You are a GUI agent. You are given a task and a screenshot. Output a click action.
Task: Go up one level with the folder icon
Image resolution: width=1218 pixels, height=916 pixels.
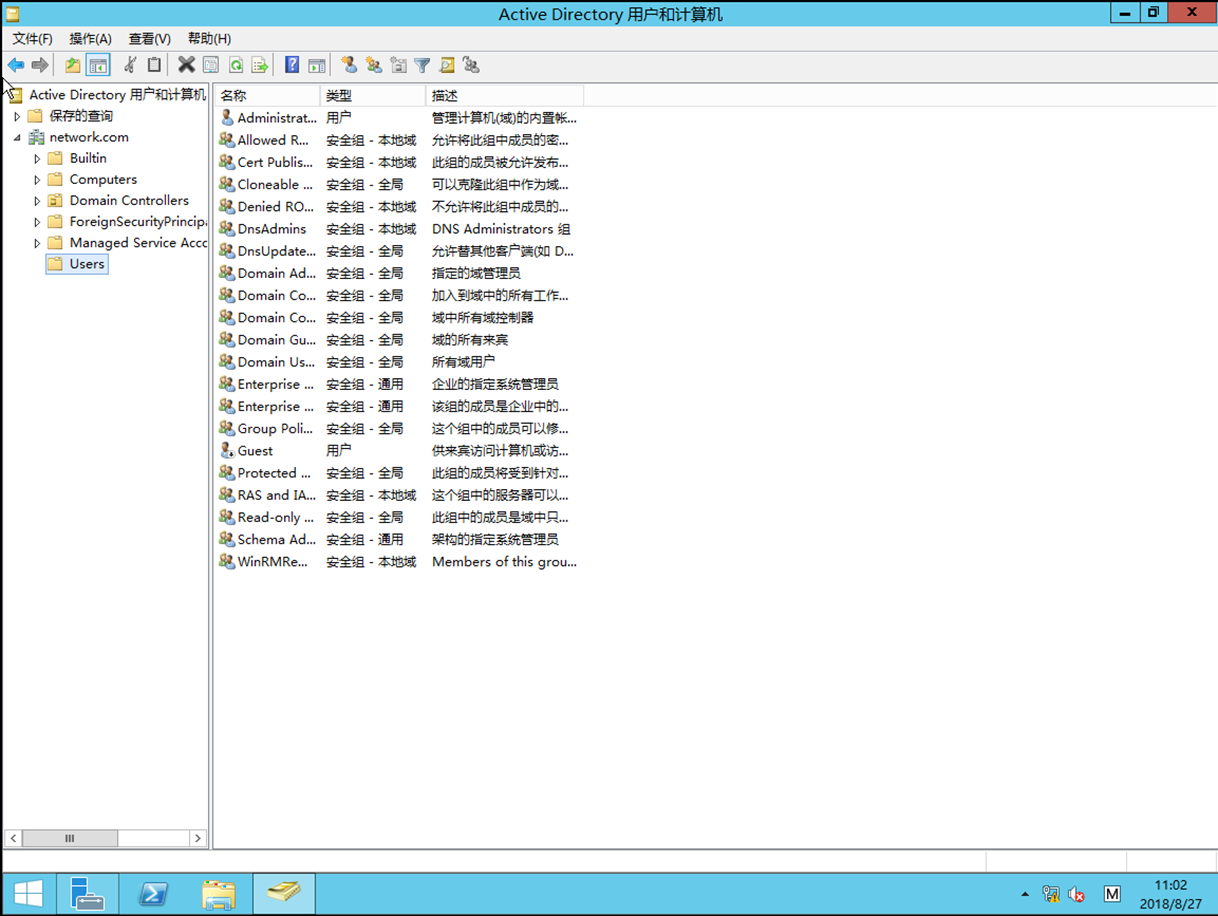[73, 65]
